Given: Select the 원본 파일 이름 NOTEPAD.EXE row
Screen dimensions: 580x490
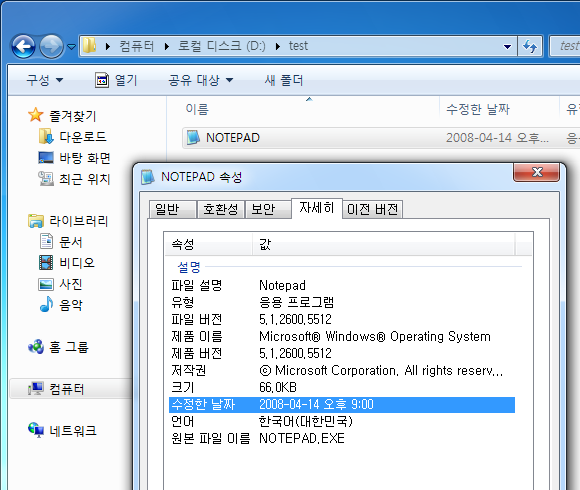Looking at the screenshot, I should click(342, 439).
